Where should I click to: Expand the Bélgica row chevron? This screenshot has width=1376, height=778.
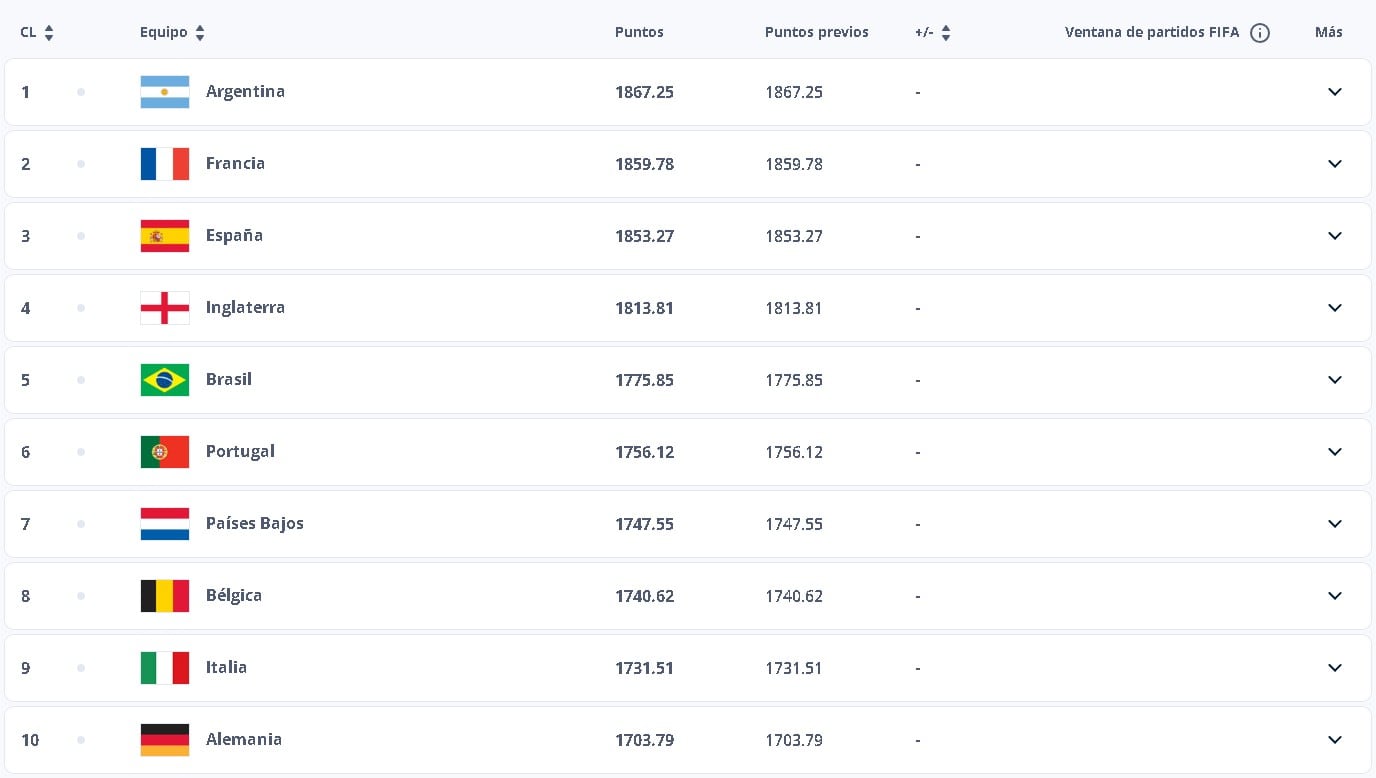click(x=1335, y=596)
